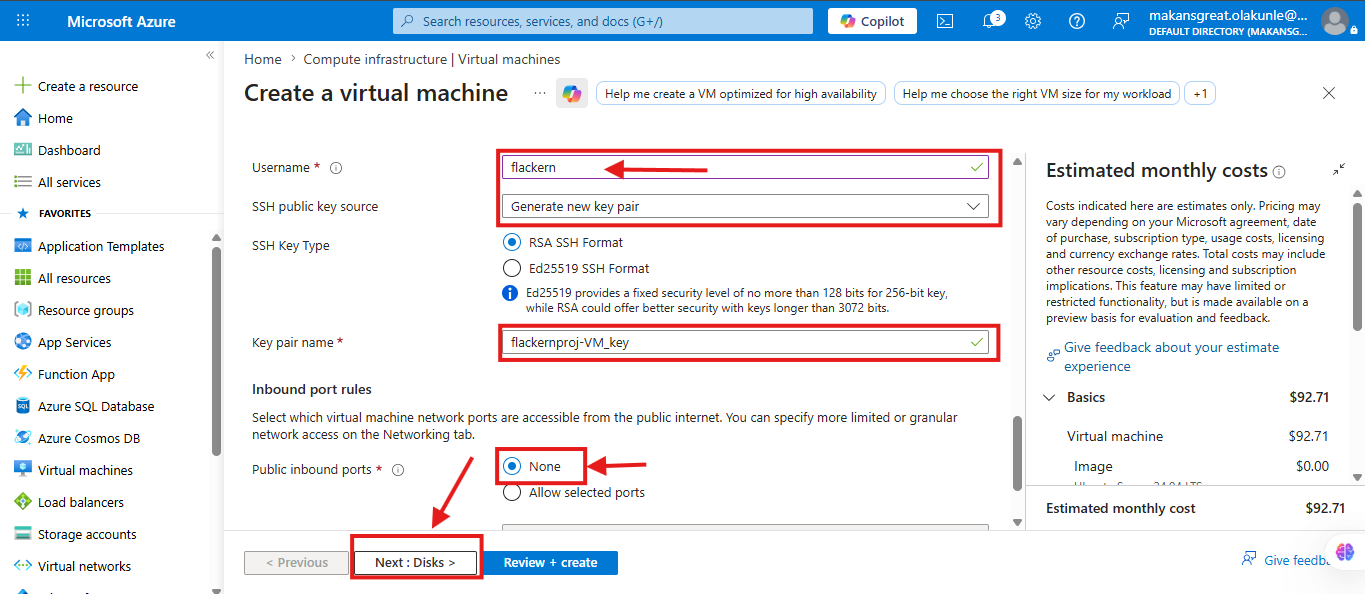Collapse the left sidebar with the chevron

210,55
